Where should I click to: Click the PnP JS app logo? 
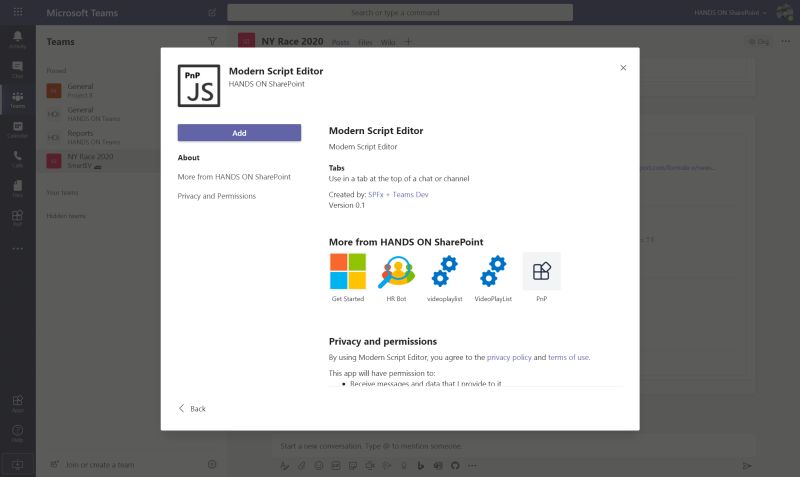pyautogui.click(x=199, y=86)
